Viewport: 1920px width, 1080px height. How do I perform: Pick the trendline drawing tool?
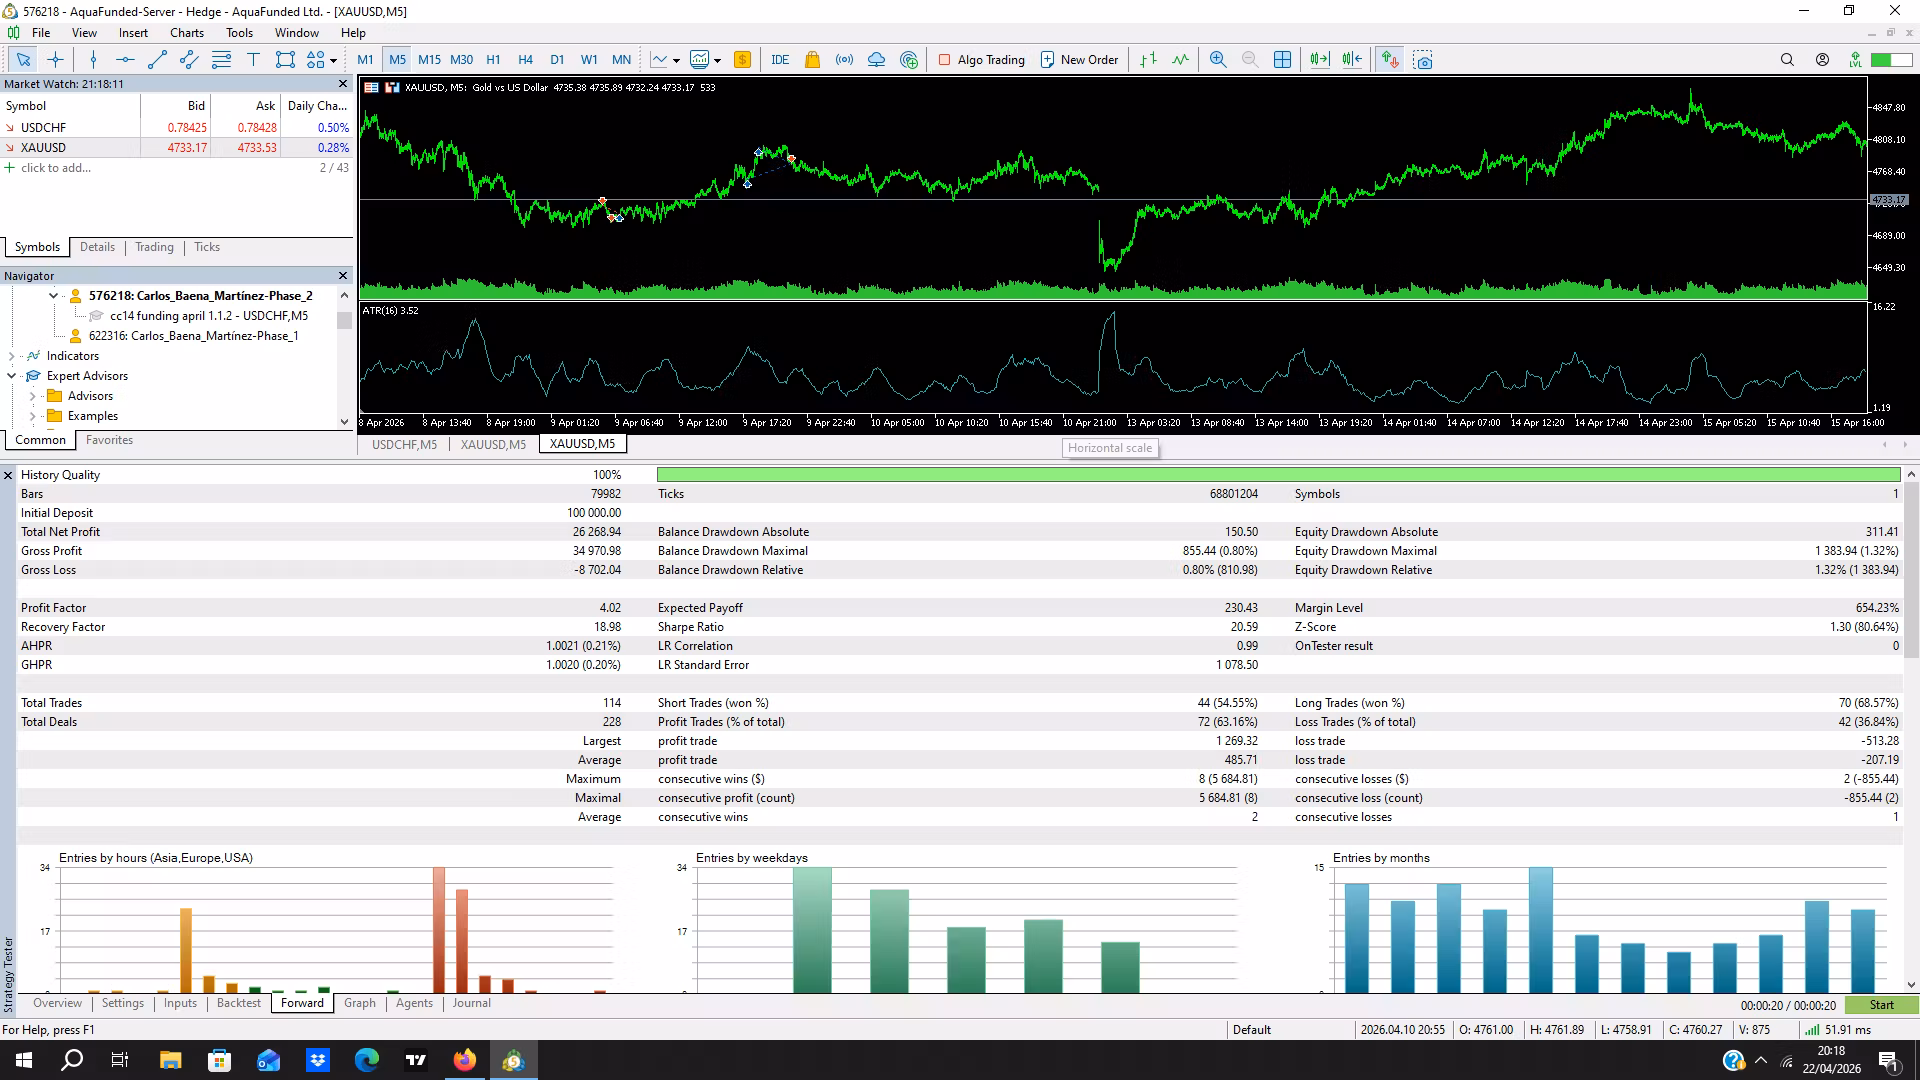(157, 60)
